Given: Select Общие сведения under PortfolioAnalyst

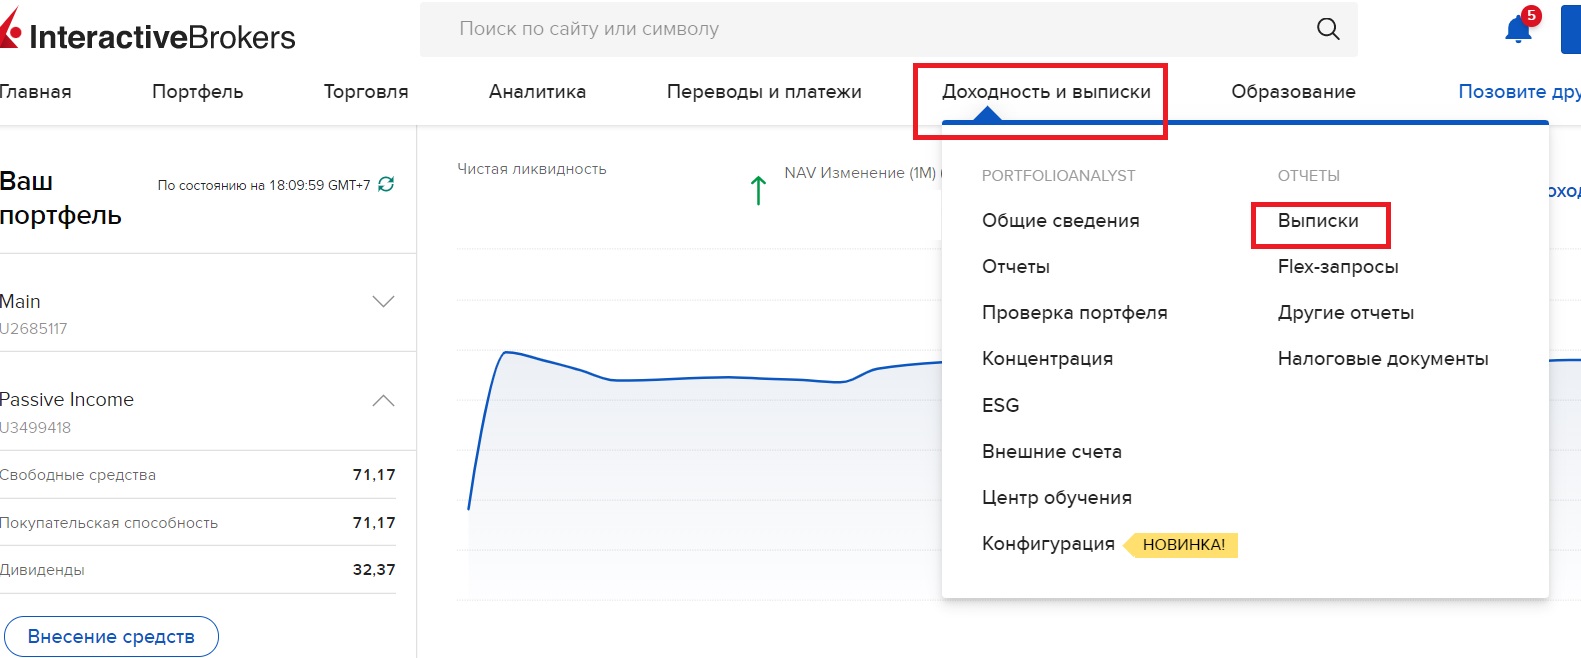Looking at the screenshot, I should click(x=1060, y=221).
